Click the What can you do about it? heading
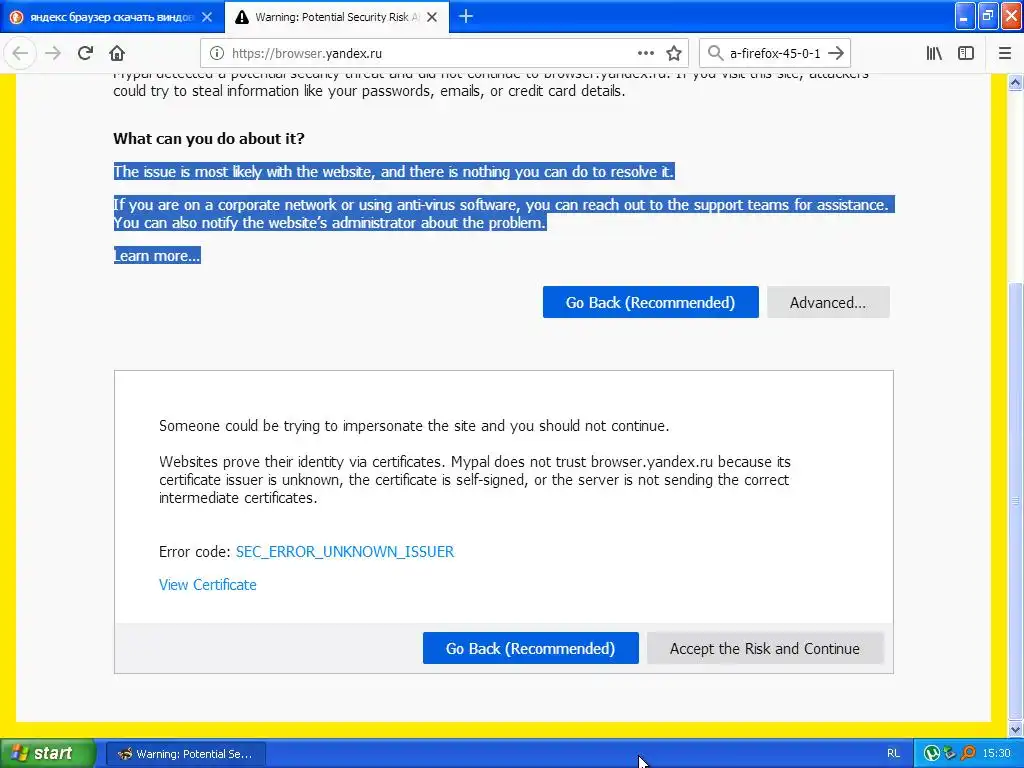Viewport: 1024px width, 768px height. 209,138
